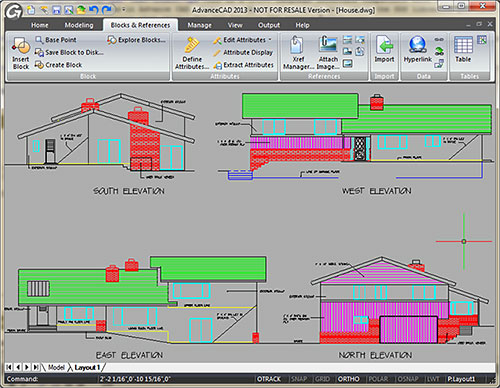Toggle OTRACK in status bar
This screenshot has width=500, height=388.
(x=269, y=379)
